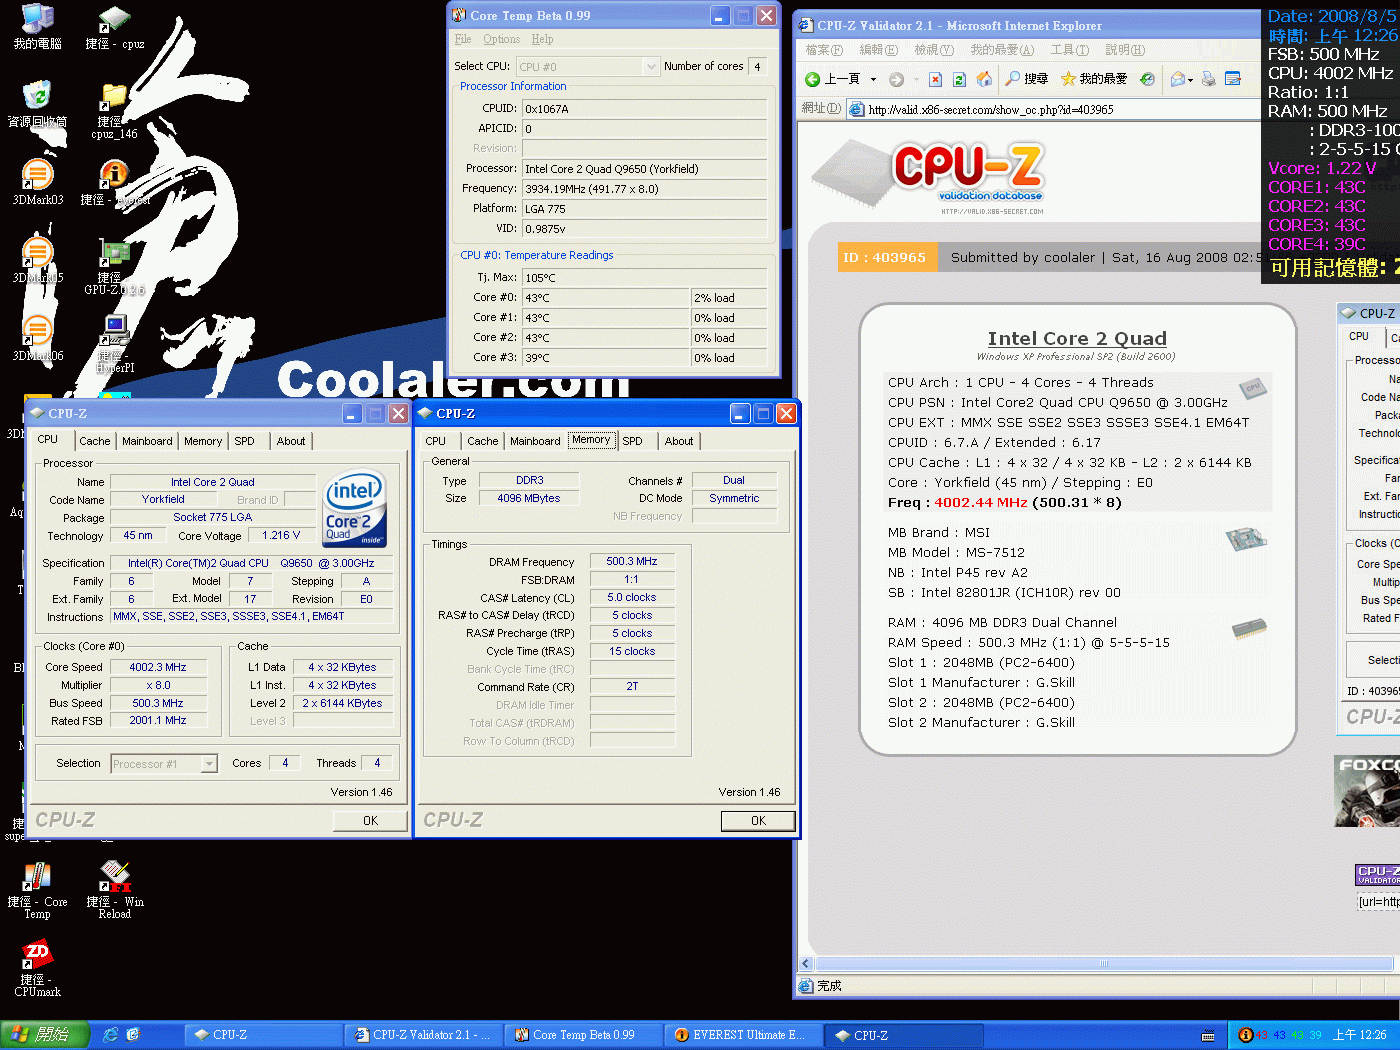This screenshot has width=1400, height=1050.
Task: Open the IE 搜尋 search tool
Action: click(x=1027, y=79)
